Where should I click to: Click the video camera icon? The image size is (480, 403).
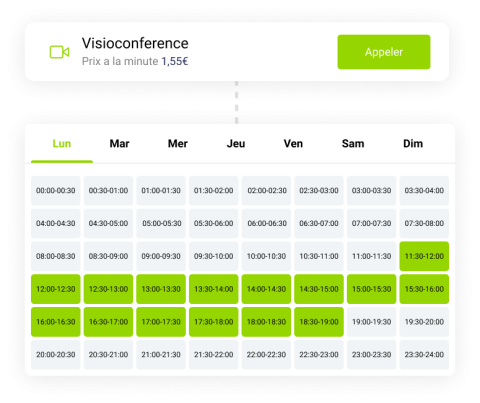click(59, 52)
